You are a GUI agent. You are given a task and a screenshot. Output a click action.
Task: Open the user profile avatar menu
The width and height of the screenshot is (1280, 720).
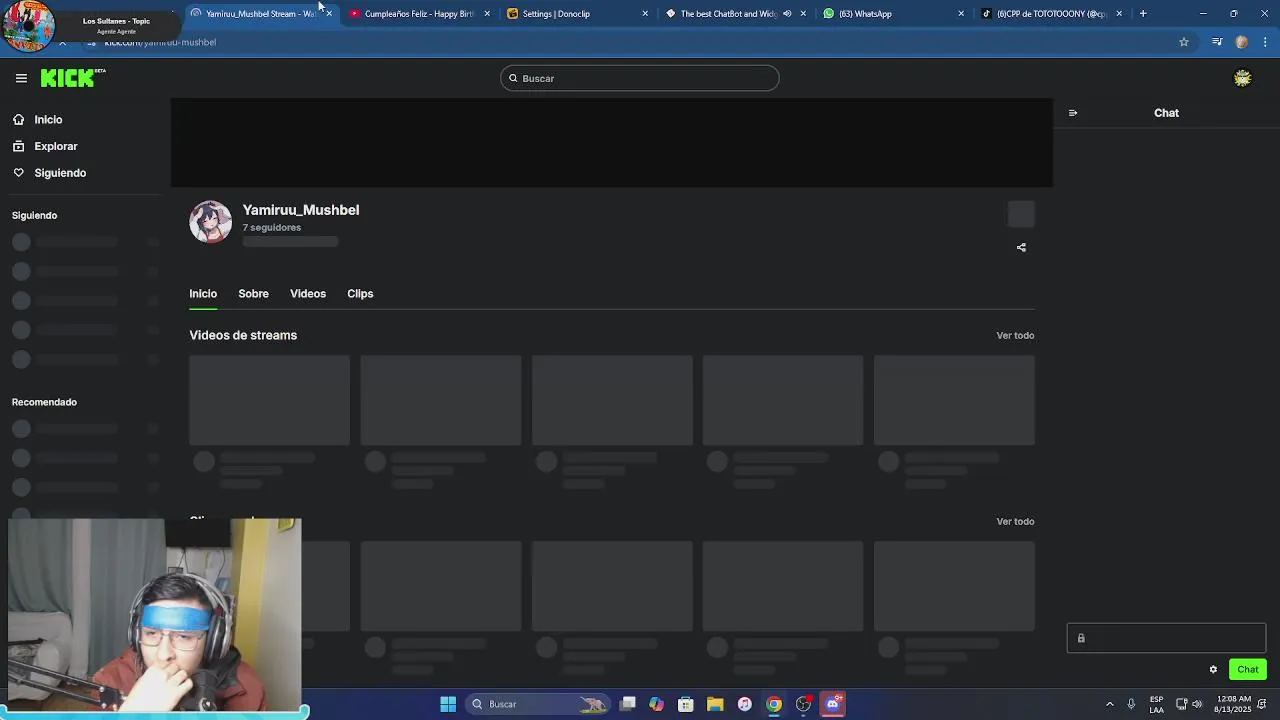coord(1242,78)
